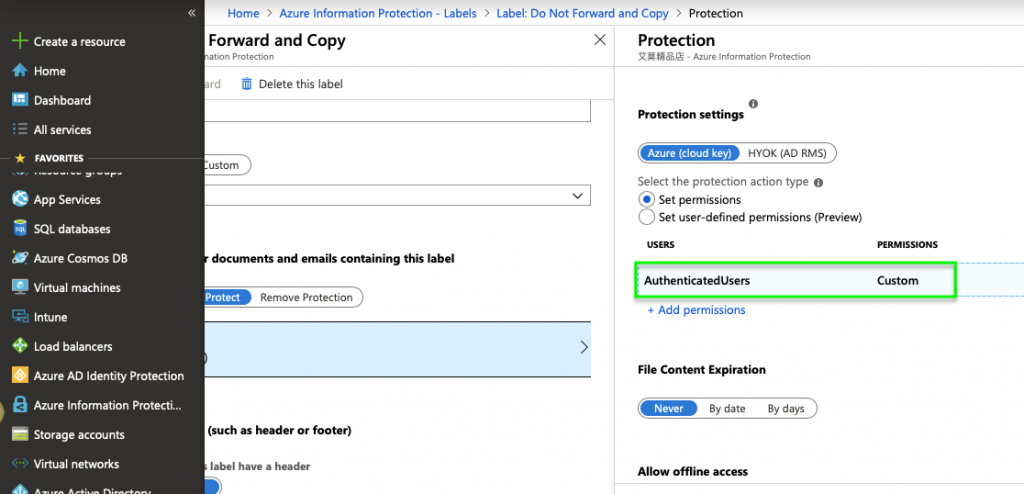Open the Azure Cosmos DB icon

[x=18, y=258]
